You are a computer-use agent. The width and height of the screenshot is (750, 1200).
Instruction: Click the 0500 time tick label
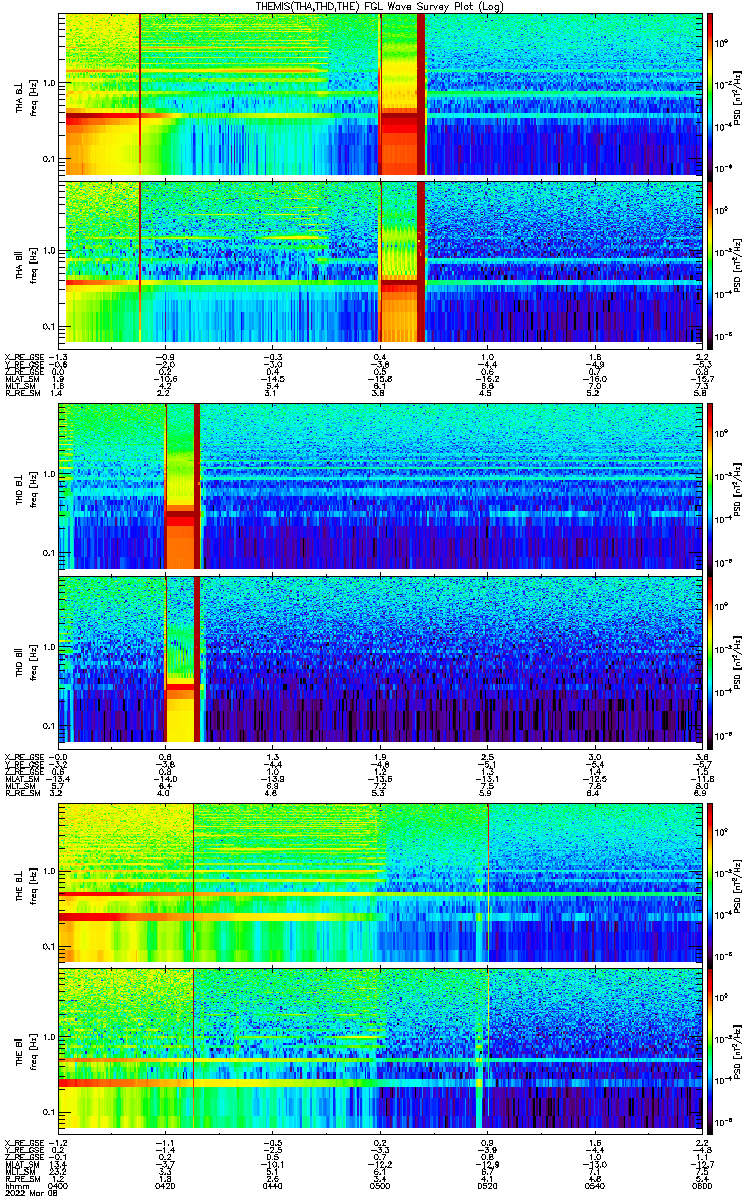coord(380,1184)
